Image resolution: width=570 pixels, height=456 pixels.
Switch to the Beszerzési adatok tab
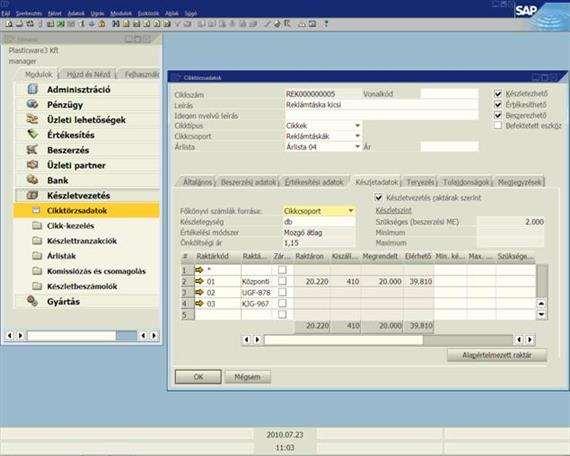(248, 182)
